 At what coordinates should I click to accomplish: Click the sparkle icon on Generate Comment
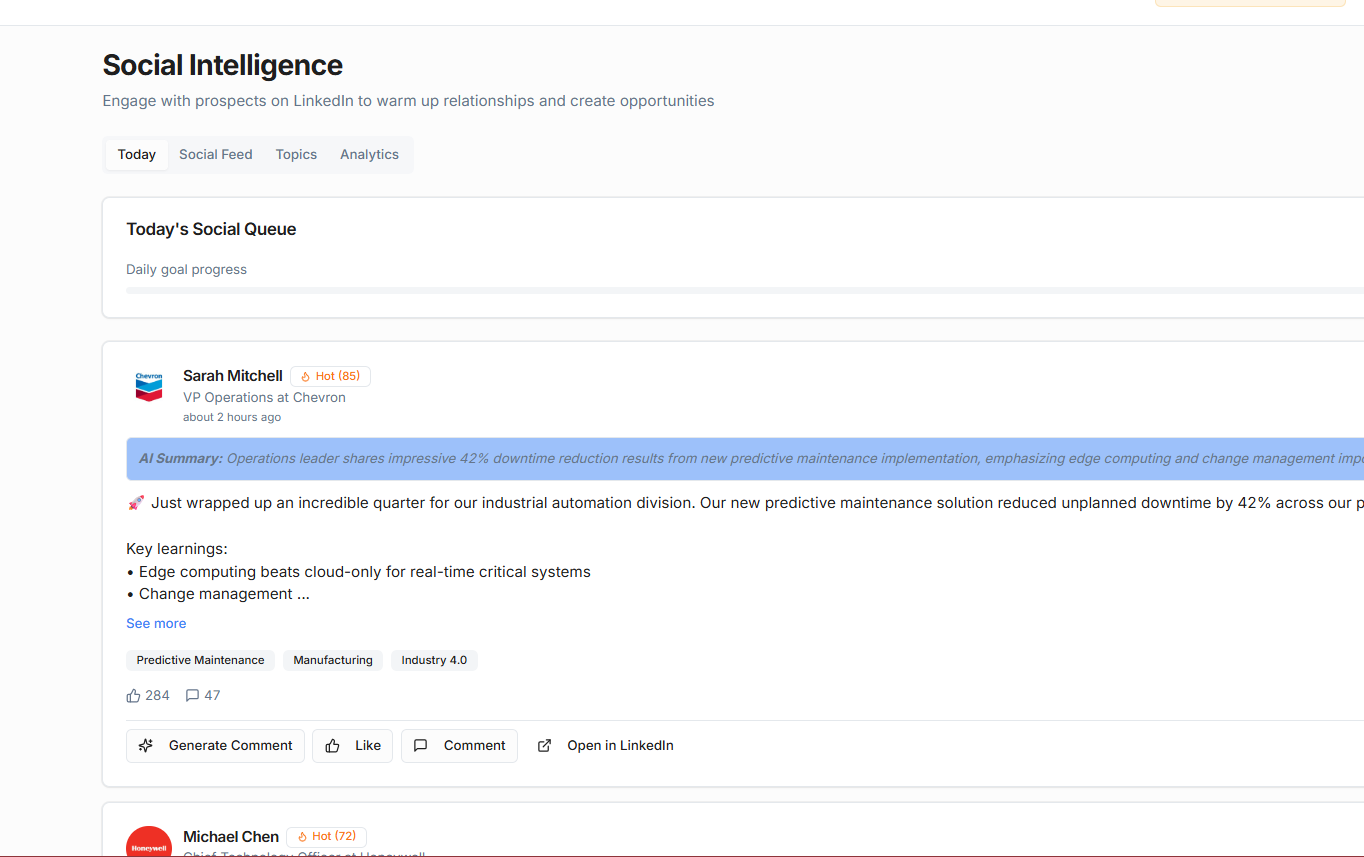coord(146,746)
